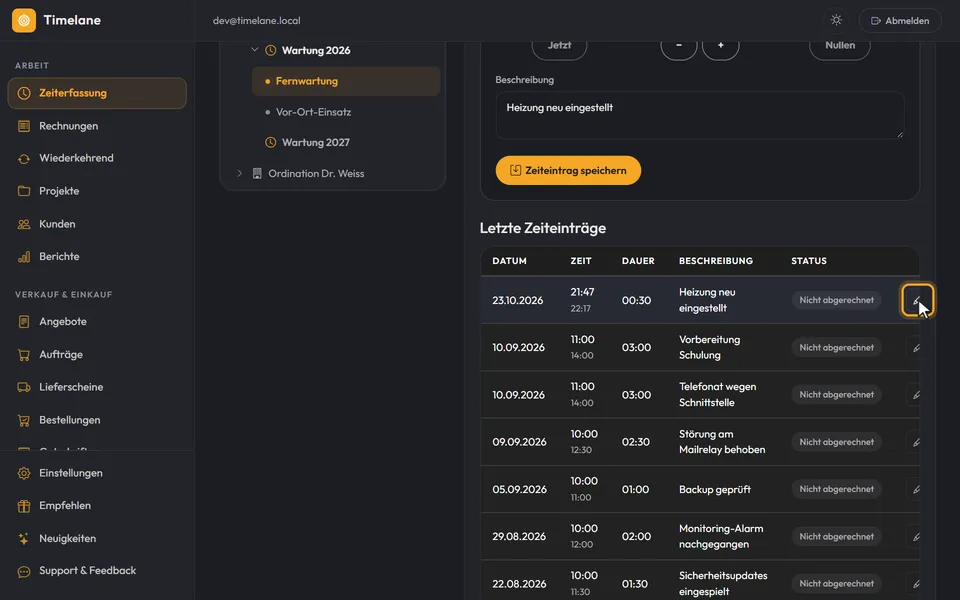
Task: Click the Aufträge shopping cart icon
Action: pos(24,354)
